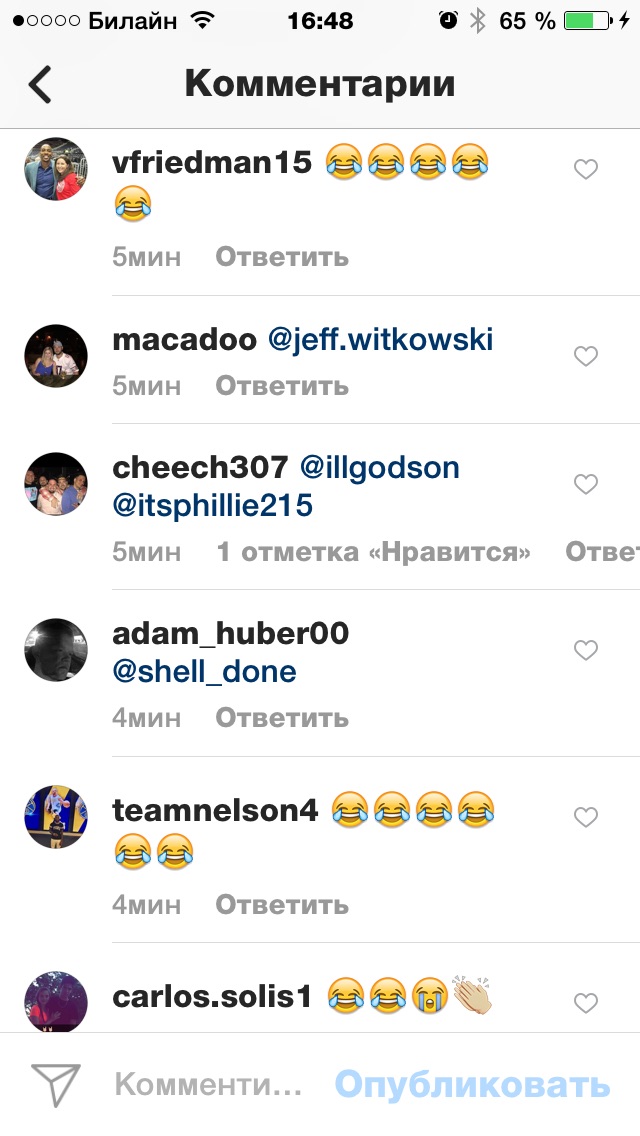Image resolution: width=640 pixels, height=1136 pixels.
Task: Open the @shell_done mention link
Action: (204, 672)
